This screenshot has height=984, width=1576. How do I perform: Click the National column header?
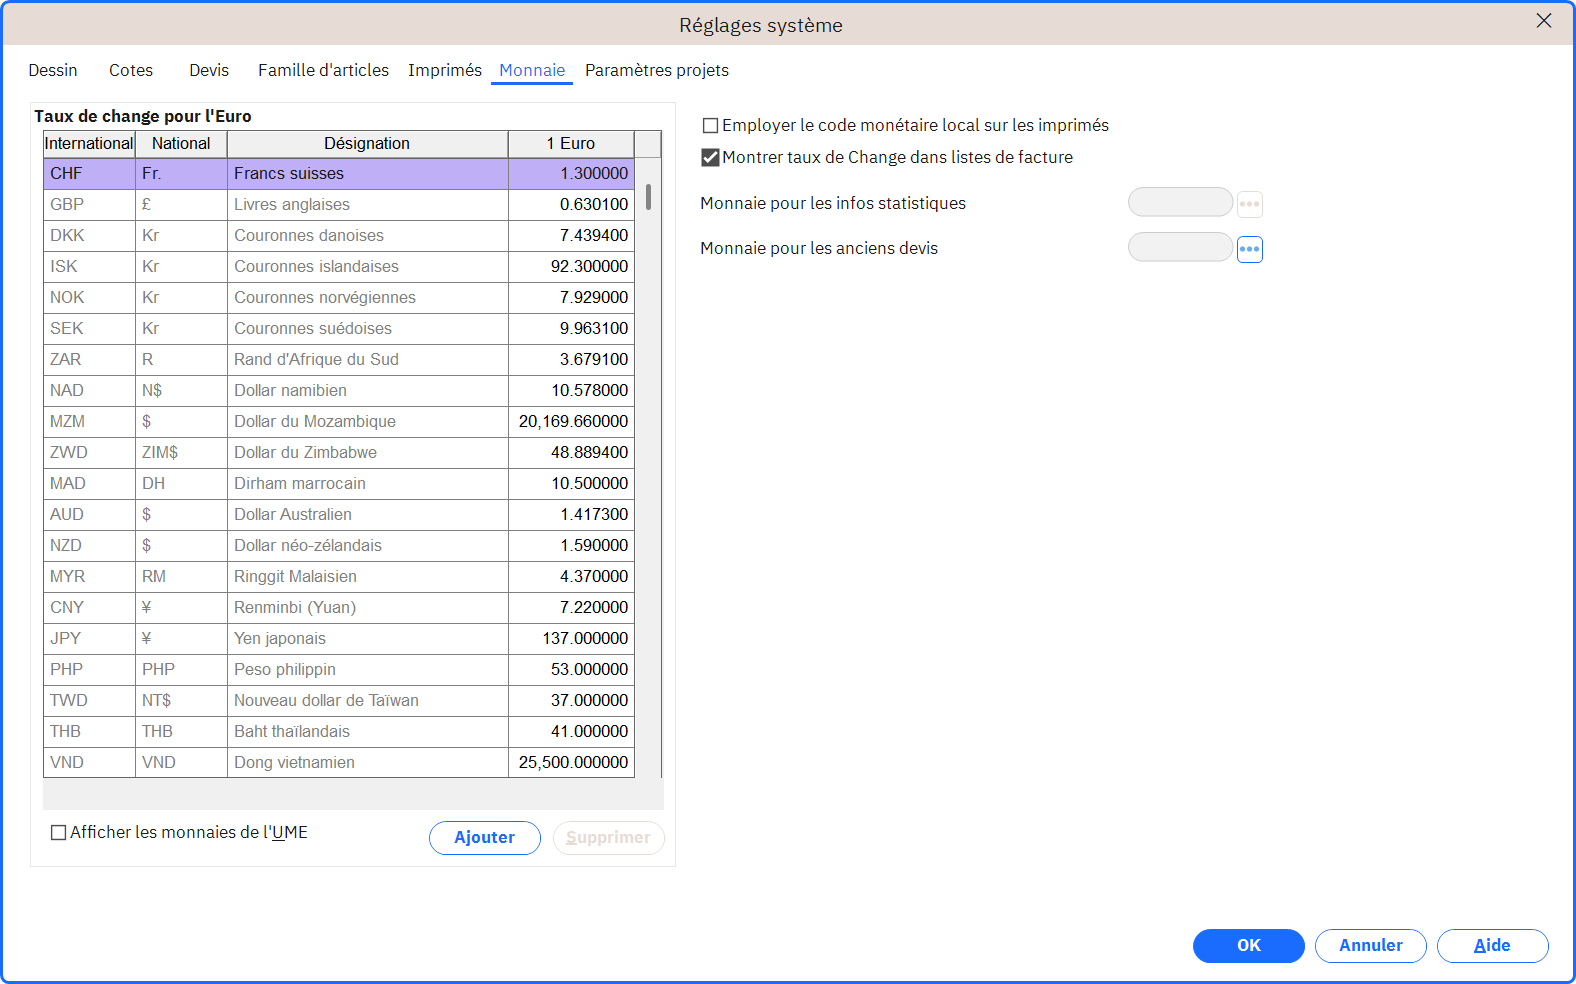(x=181, y=144)
